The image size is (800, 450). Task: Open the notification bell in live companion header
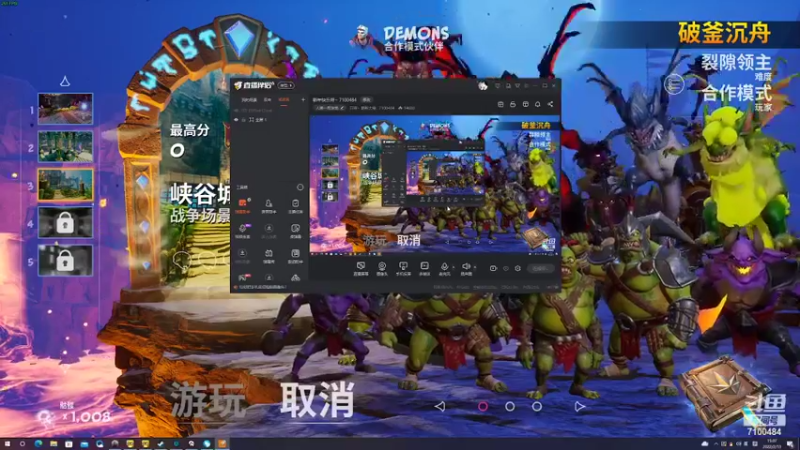537,104
